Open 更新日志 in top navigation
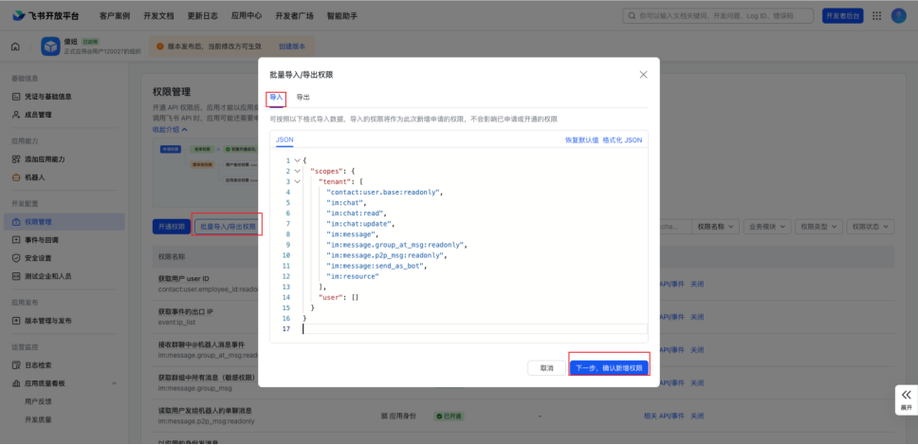This screenshot has height=445, width=918. click(x=203, y=16)
